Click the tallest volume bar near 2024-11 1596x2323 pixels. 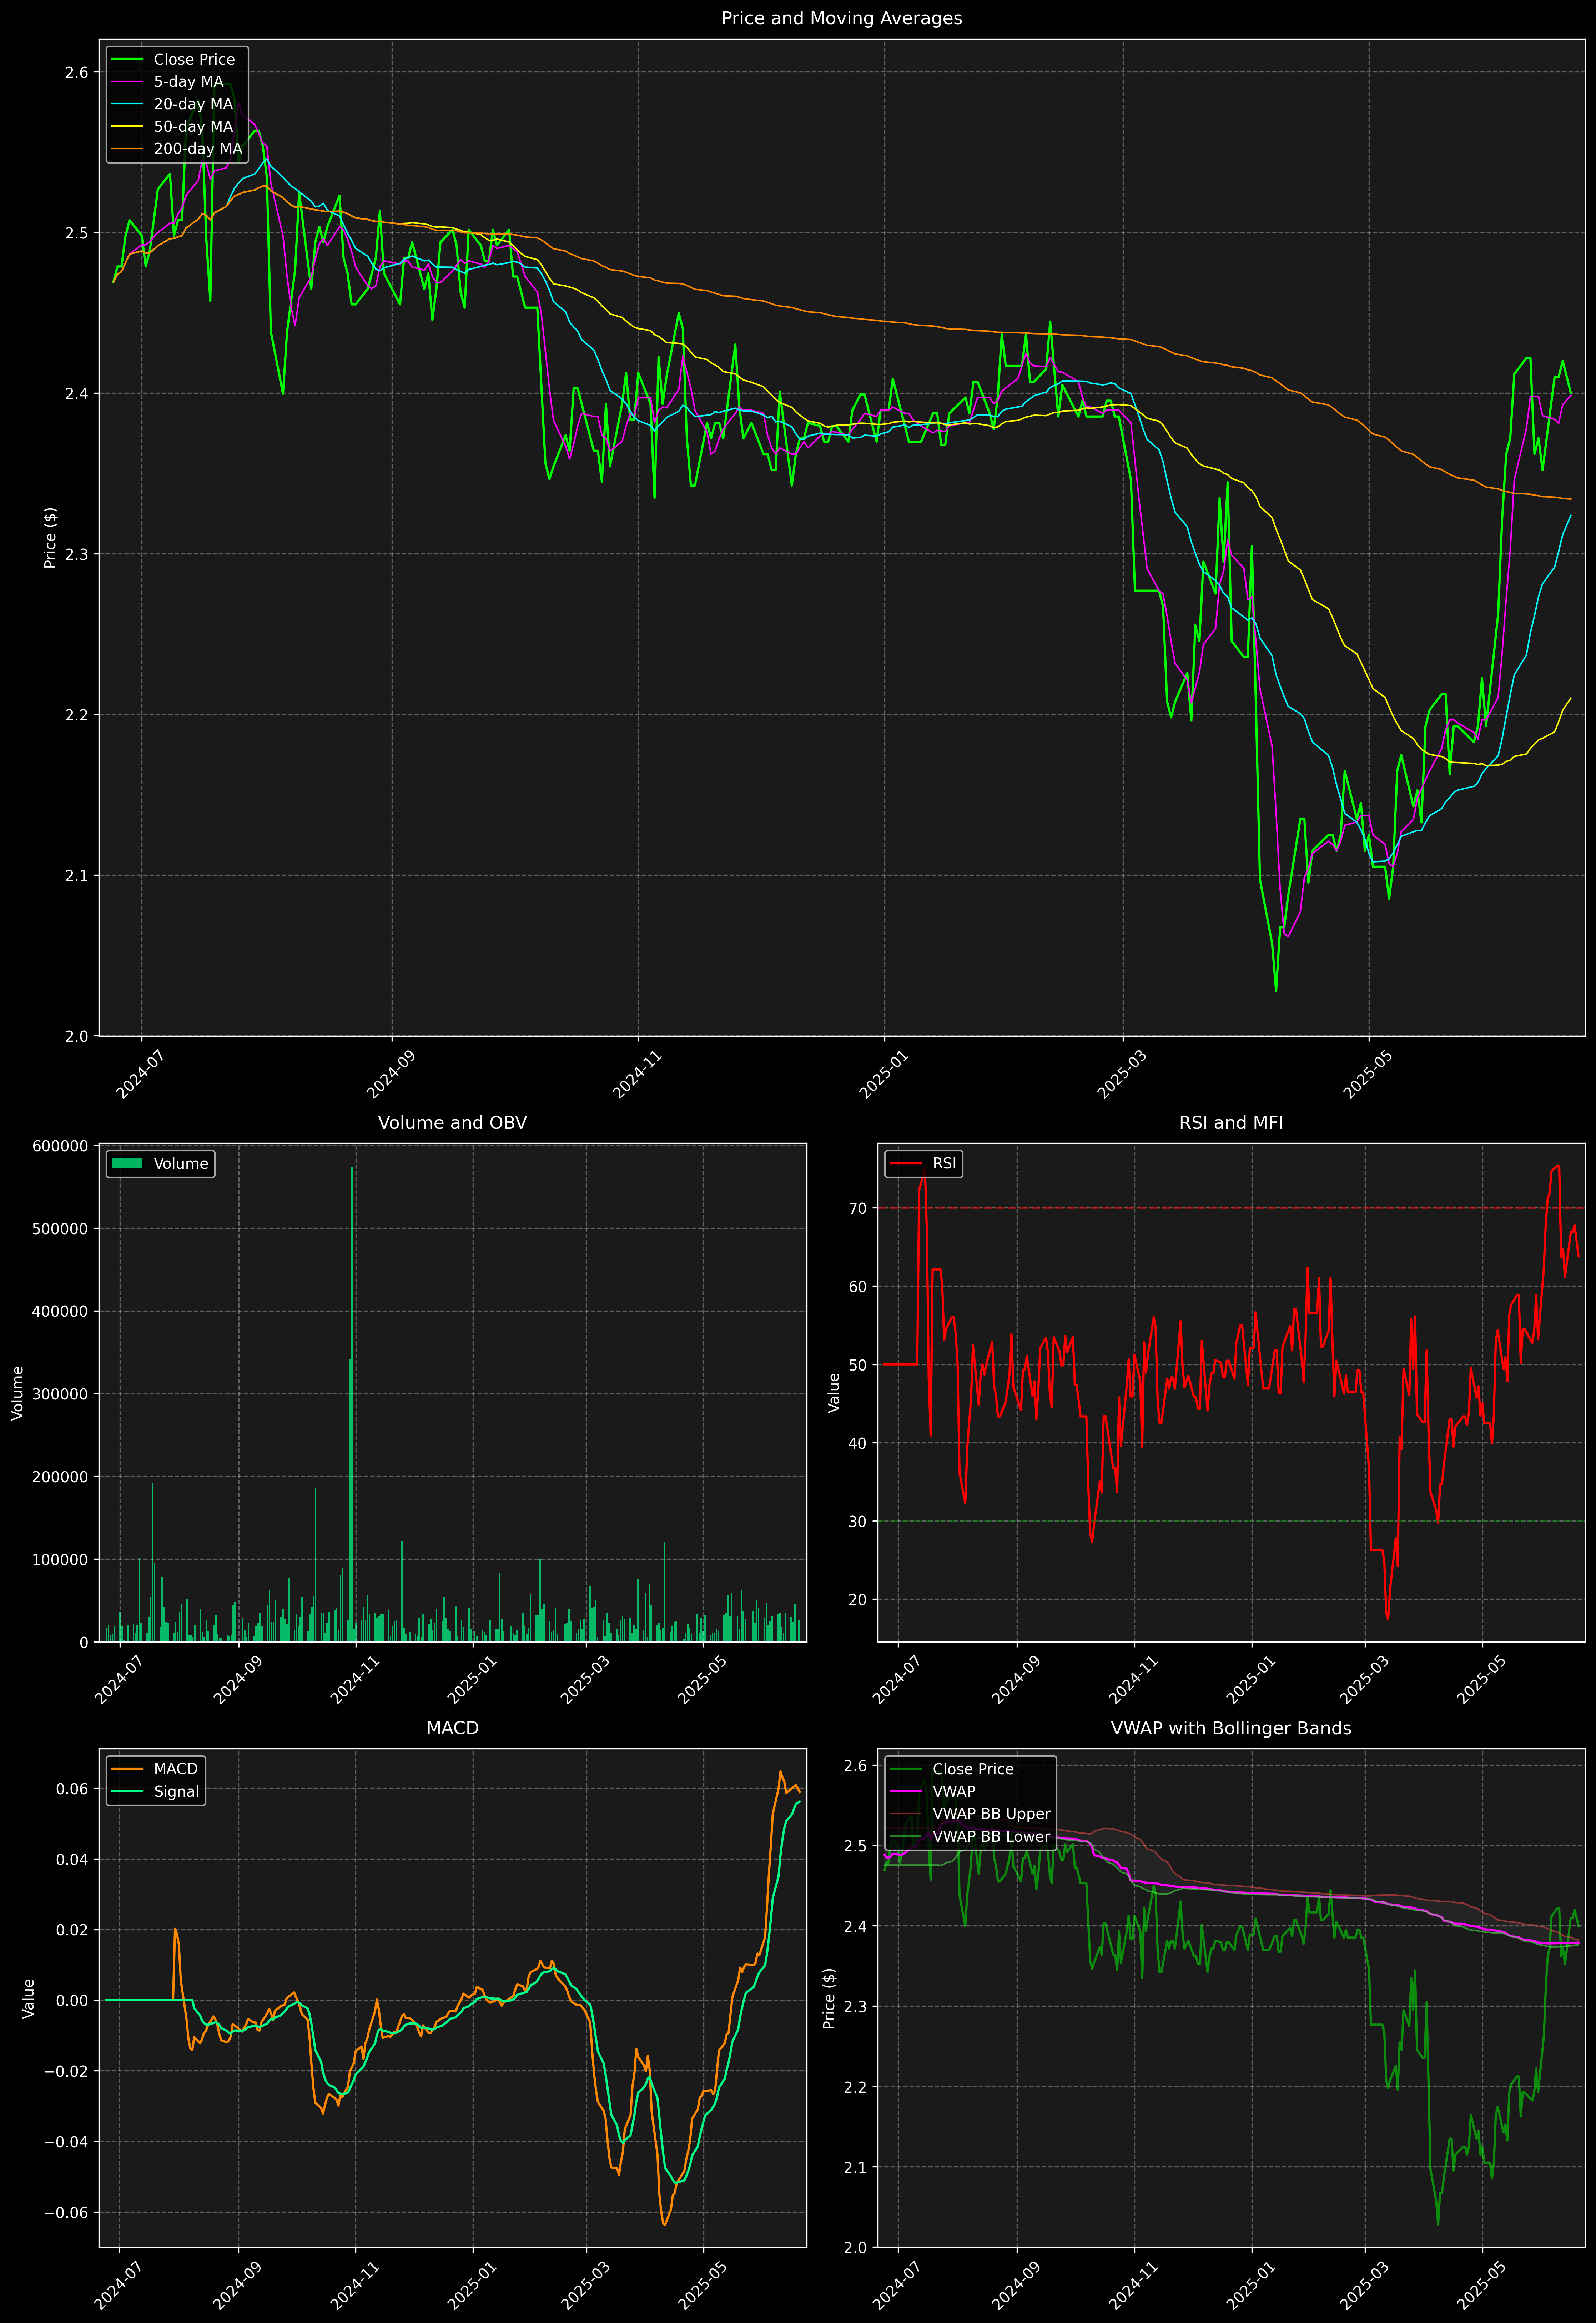click(352, 1404)
